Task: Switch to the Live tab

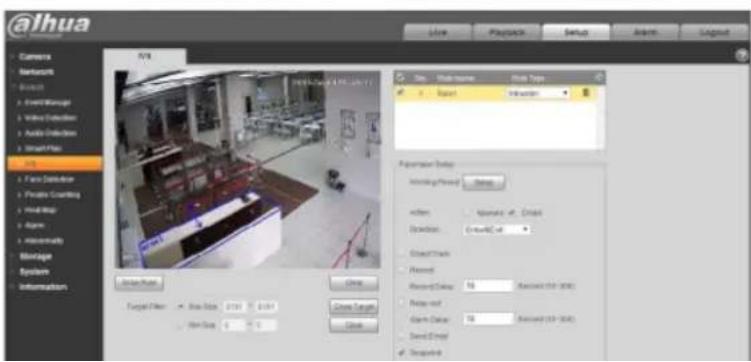Action: [437, 33]
